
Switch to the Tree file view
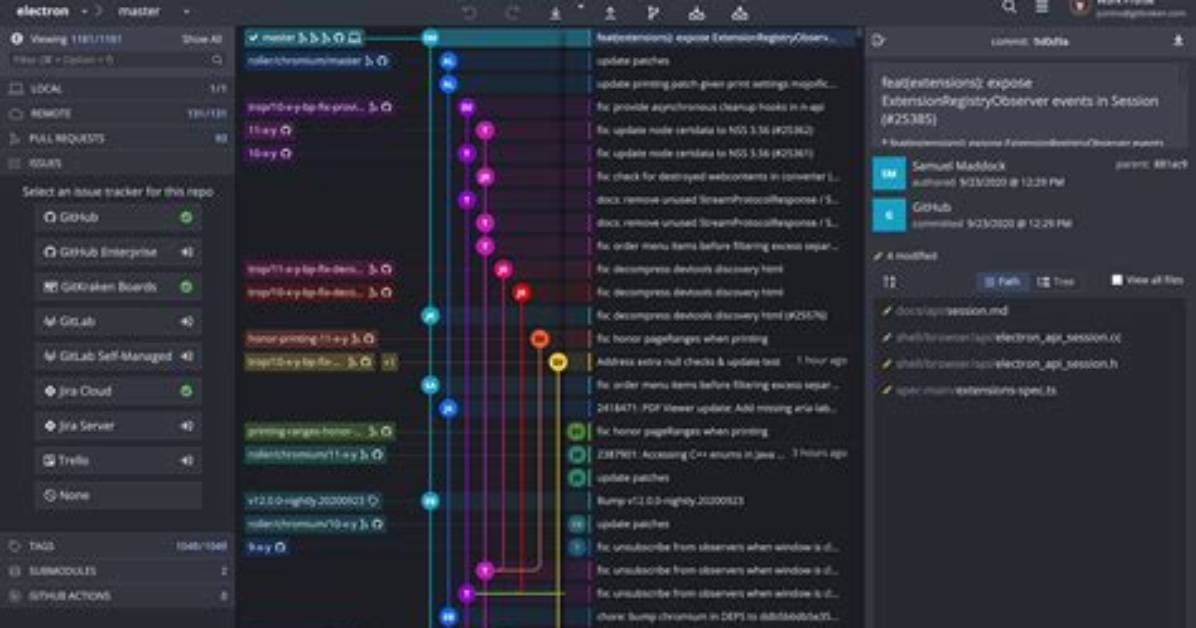click(x=1056, y=282)
